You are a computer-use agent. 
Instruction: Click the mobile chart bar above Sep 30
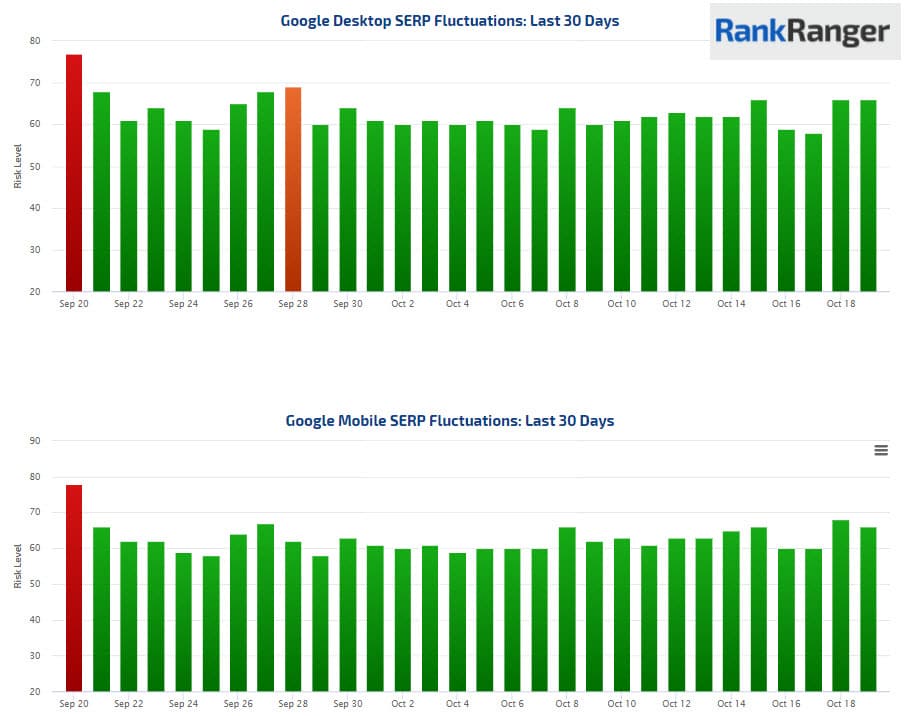[348, 615]
